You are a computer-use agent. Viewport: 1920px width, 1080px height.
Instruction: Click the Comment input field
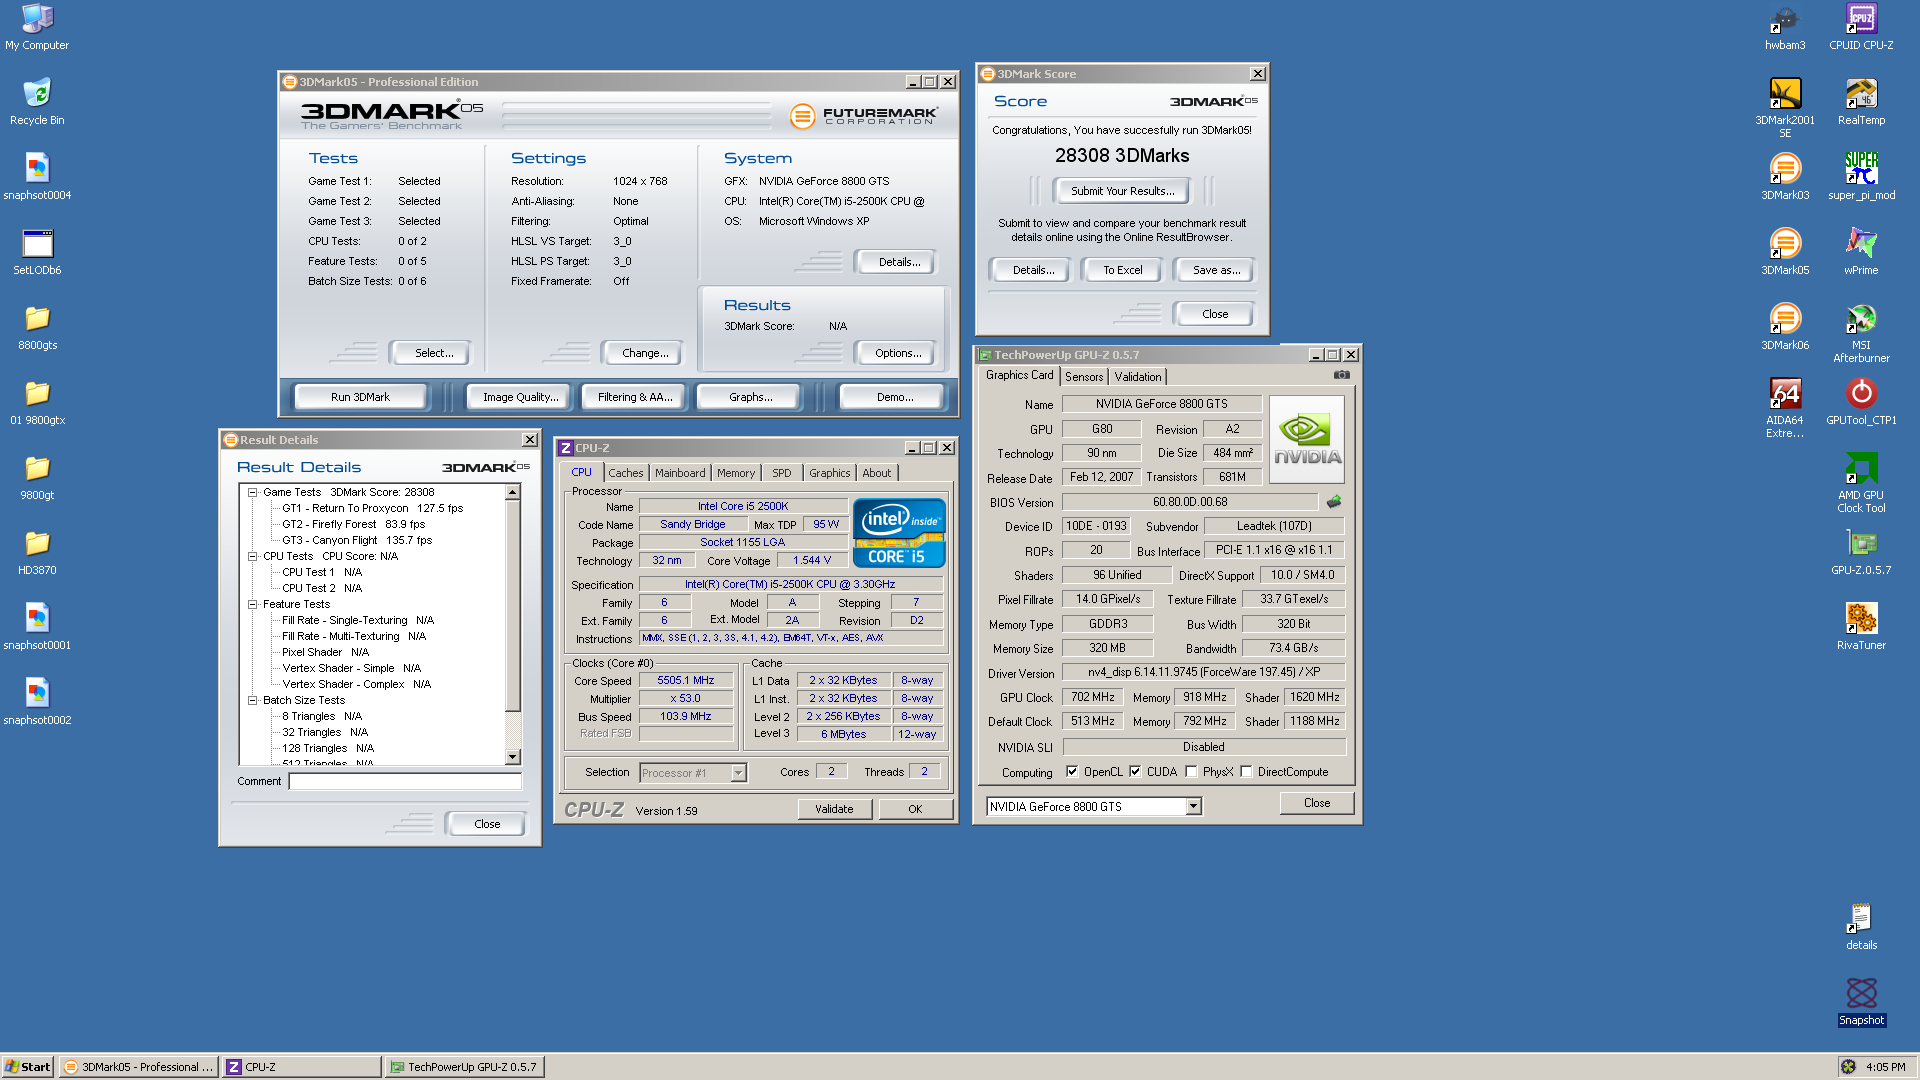point(405,781)
